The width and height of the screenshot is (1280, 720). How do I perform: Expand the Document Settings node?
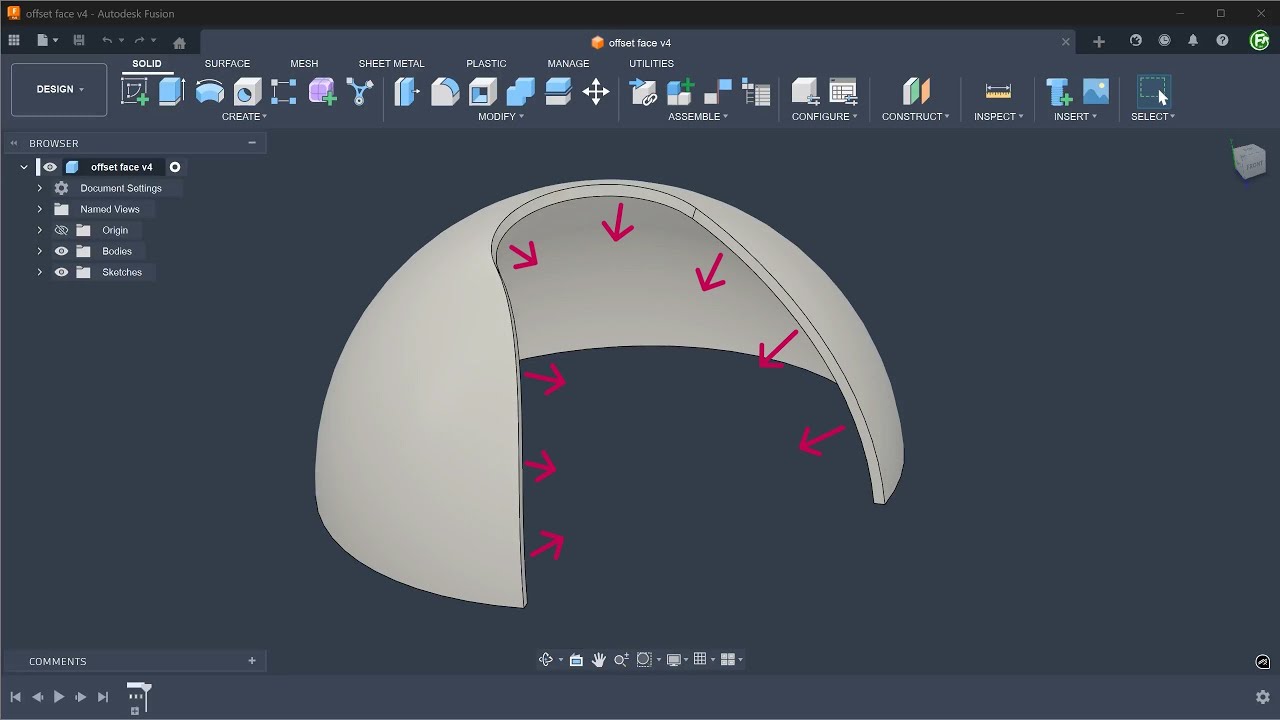pos(40,188)
